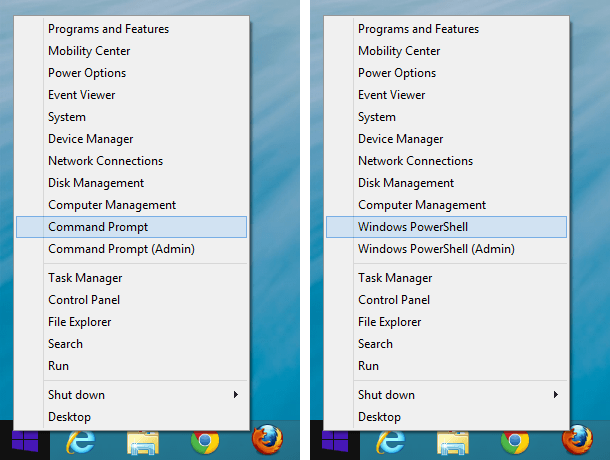Open Internet Explorer below the Command Prompt menu
610x460 pixels.
tap(80, 442)
